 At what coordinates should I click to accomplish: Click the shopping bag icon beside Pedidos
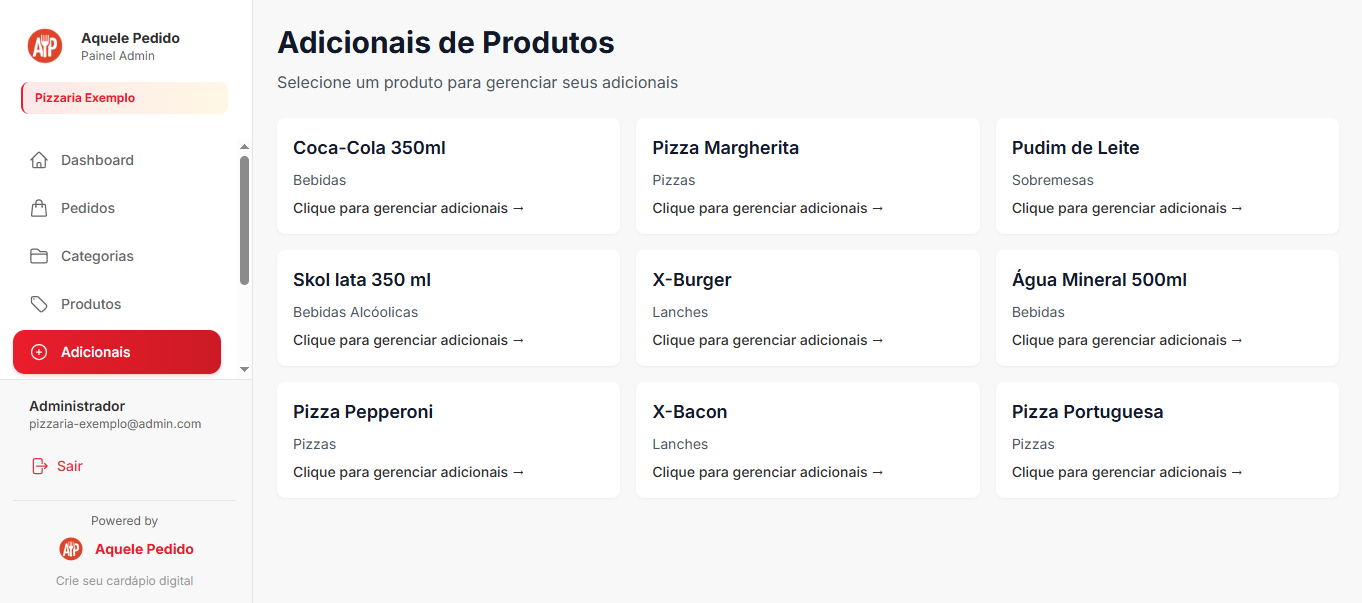click(39, 207)
